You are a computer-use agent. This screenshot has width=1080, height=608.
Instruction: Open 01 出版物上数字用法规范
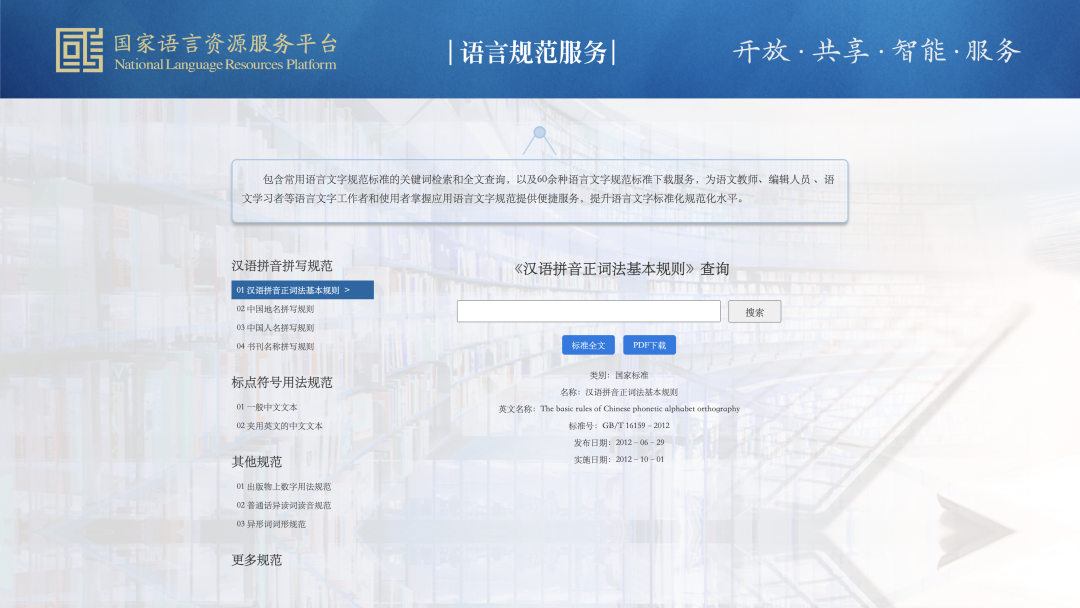(x=283, y=488)
